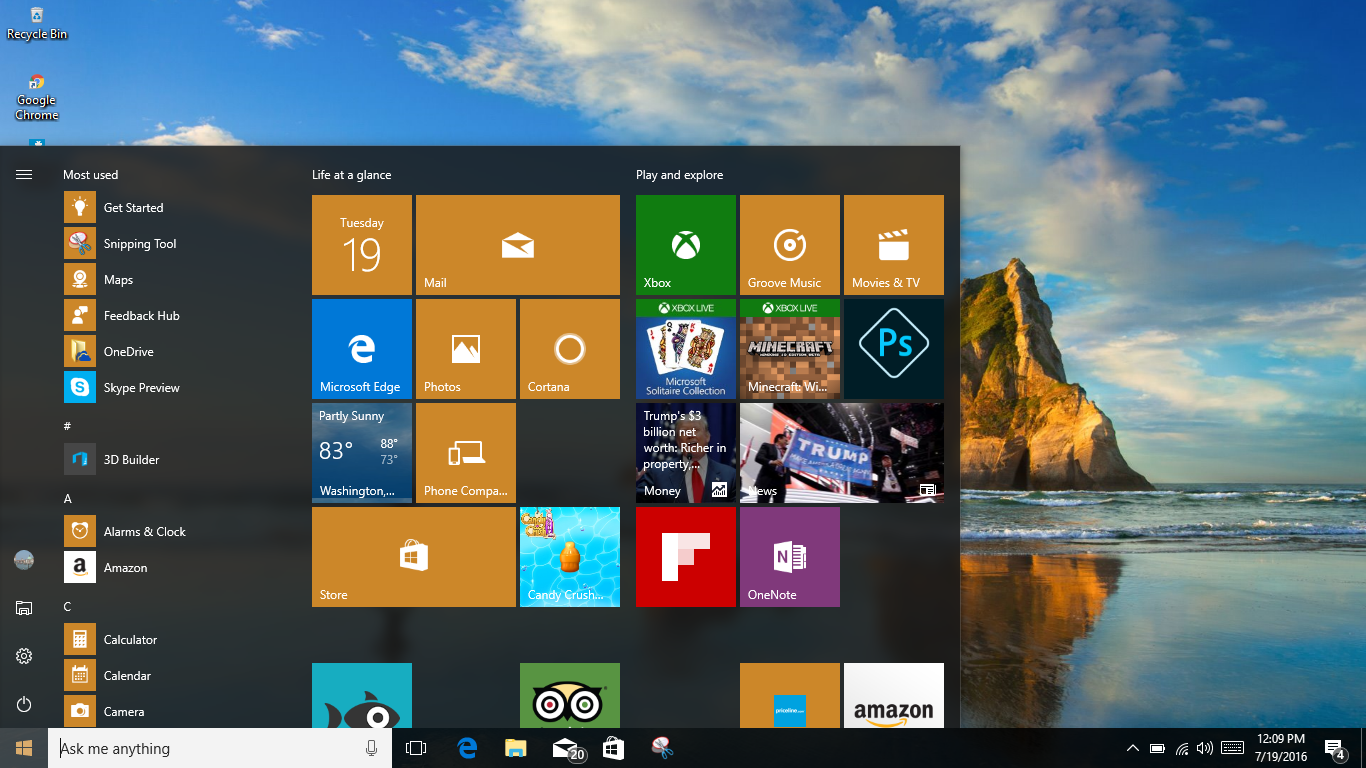Launch Microsoft Edge tile

(x=362, y=349)
